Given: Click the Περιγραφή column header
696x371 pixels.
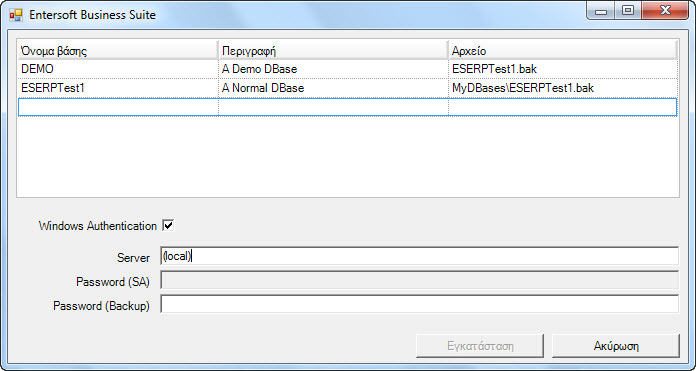Looking at the screenshot, I should pyautogui.click(x=333, y=50).
